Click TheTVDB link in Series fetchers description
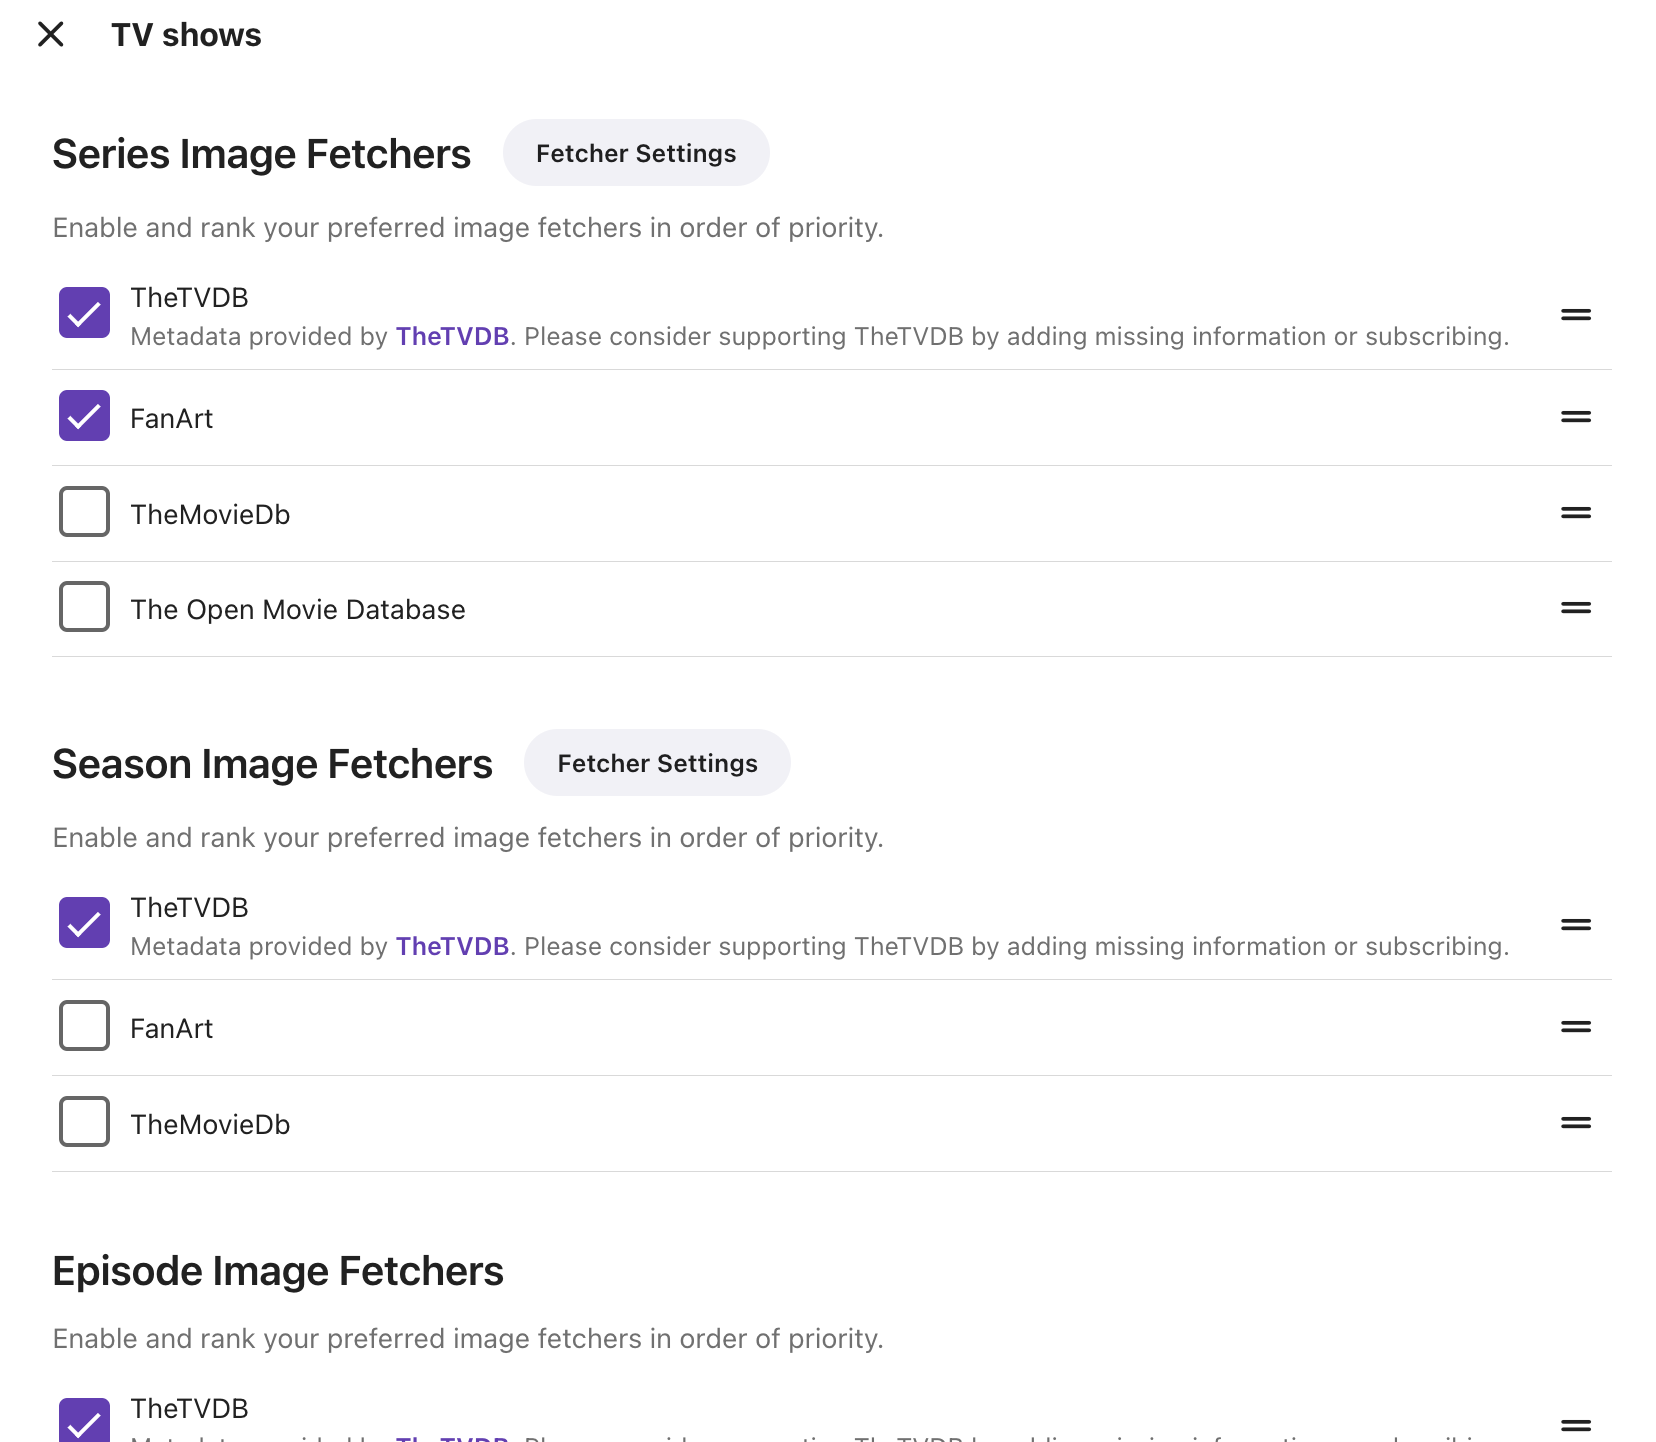The image size is (1656, 1442). [x=452, y=337]
